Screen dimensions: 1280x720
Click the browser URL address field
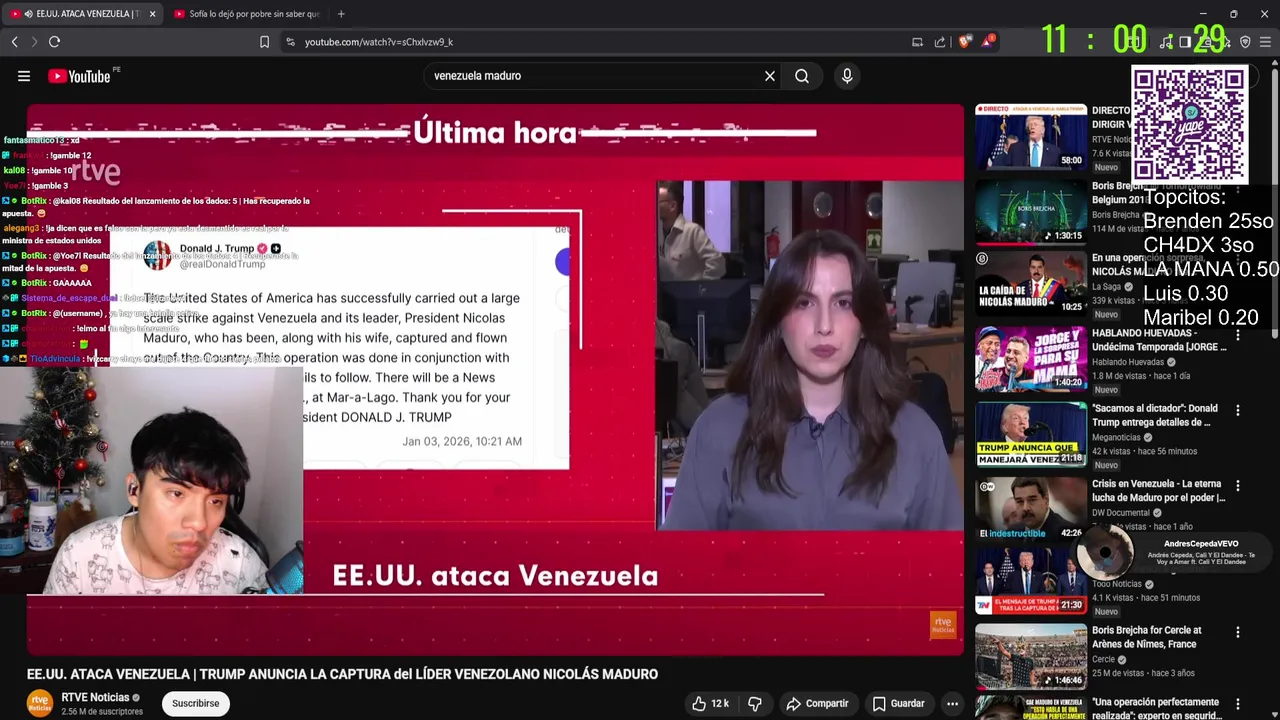click(600, 42)
